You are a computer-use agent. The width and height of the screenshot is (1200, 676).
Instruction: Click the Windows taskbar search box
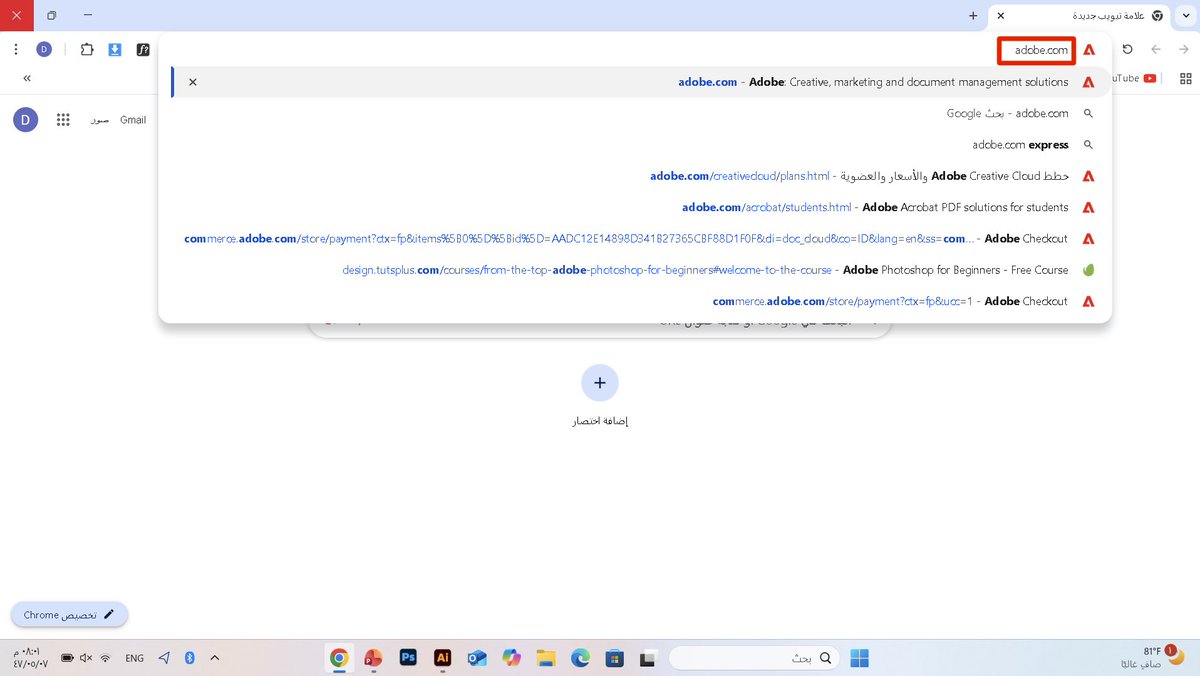(754, 657)
